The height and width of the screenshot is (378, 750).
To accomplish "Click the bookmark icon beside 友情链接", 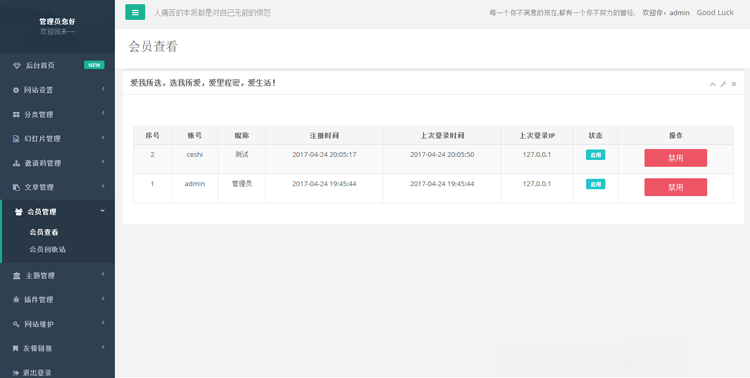I will tap(15, 349).
